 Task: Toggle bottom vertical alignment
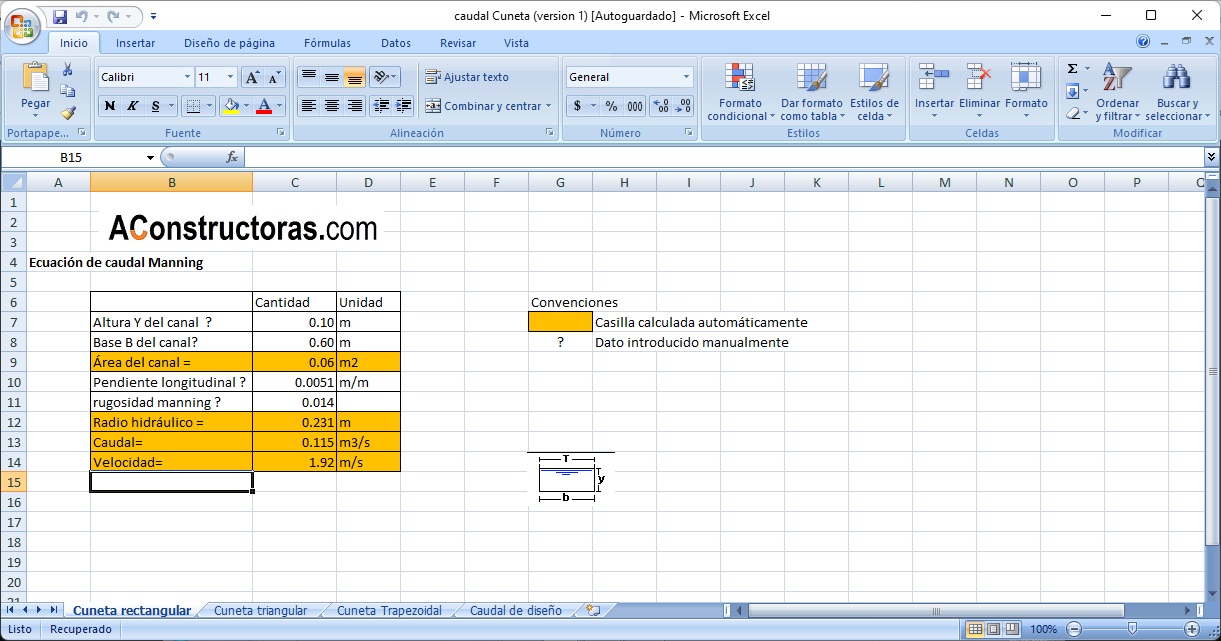click(x=355, y=77)
